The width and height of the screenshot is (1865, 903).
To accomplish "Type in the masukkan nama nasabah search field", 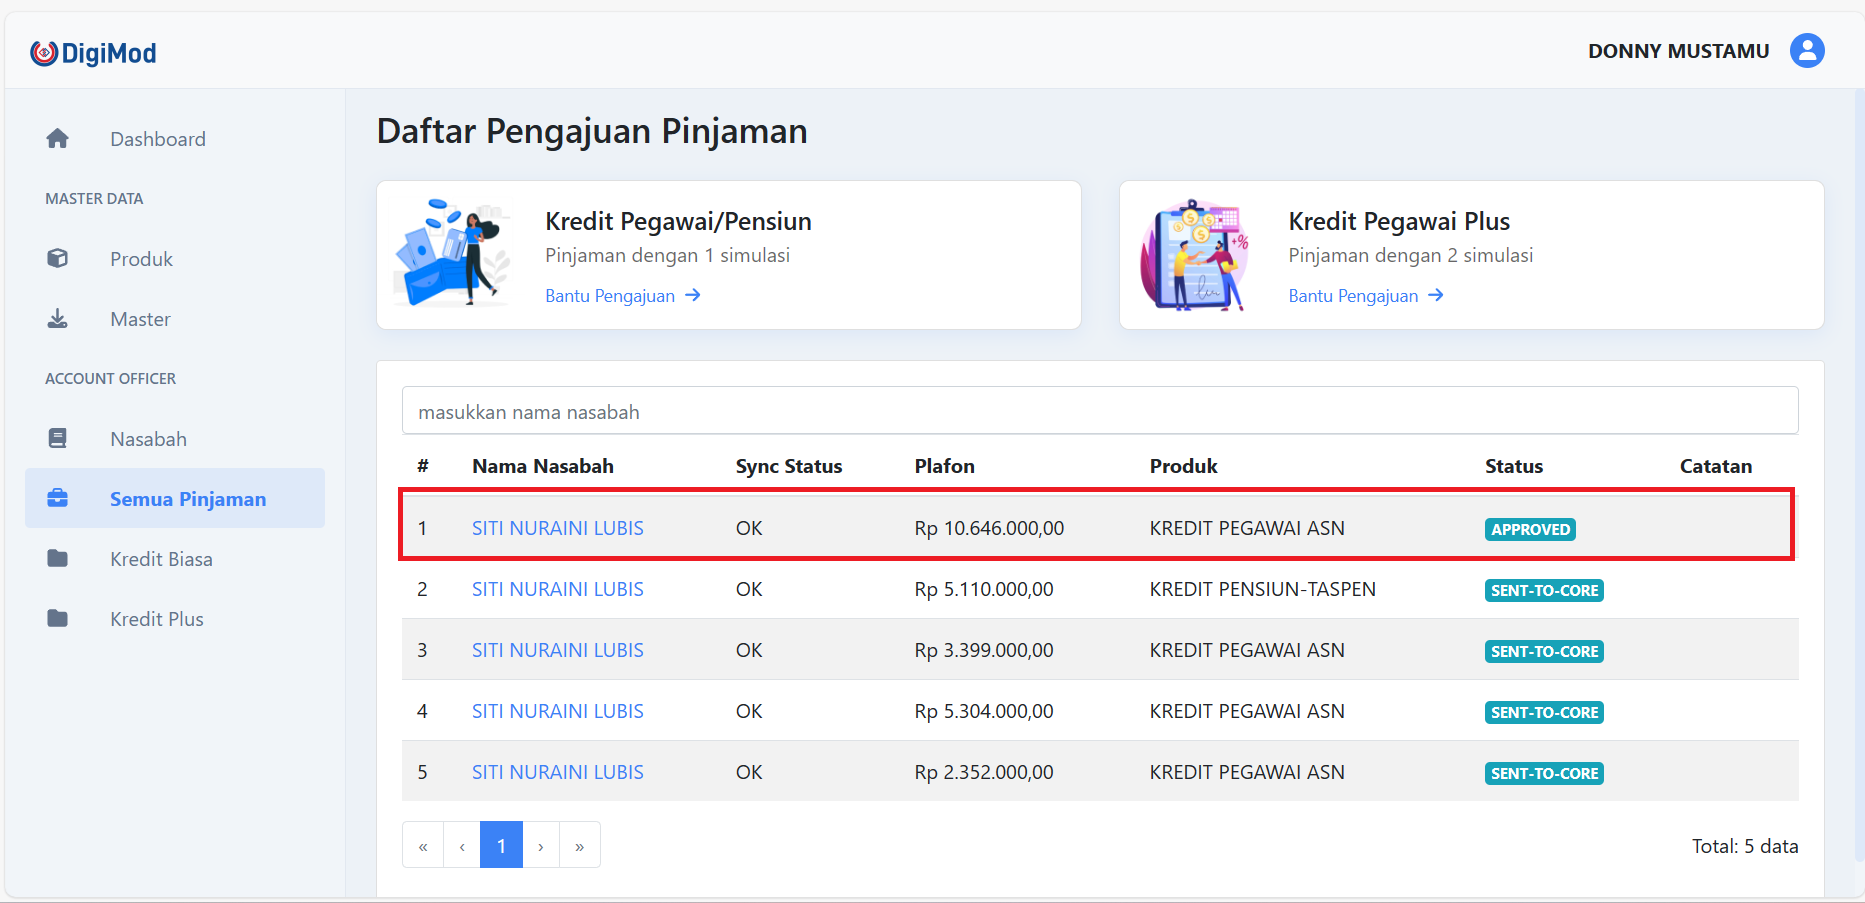I will (1099, 412).
